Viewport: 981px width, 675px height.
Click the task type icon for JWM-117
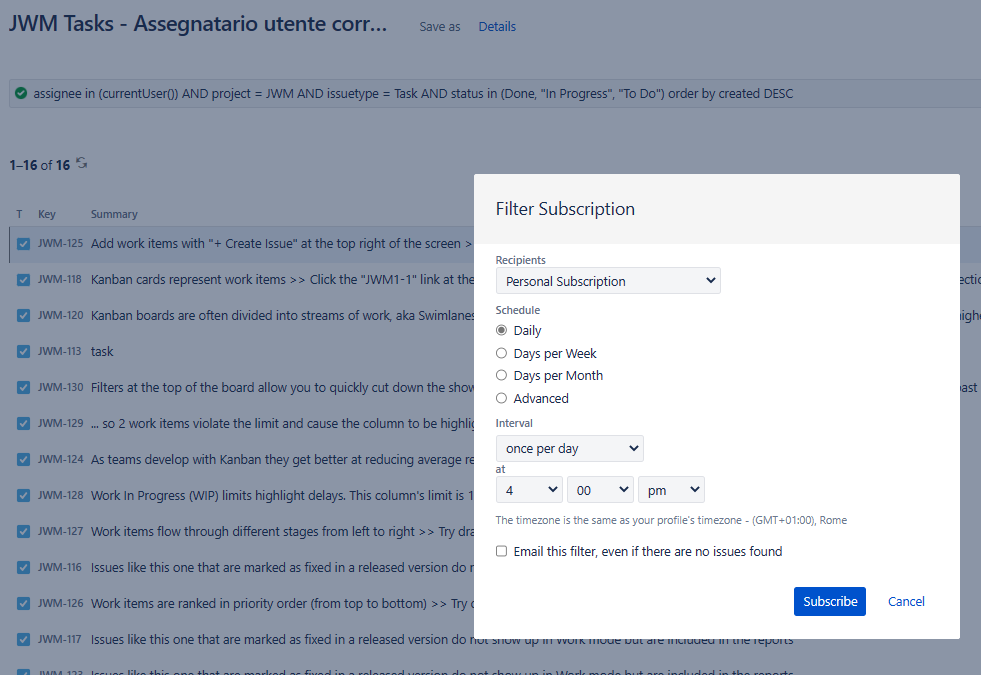(x=23, y=639)
